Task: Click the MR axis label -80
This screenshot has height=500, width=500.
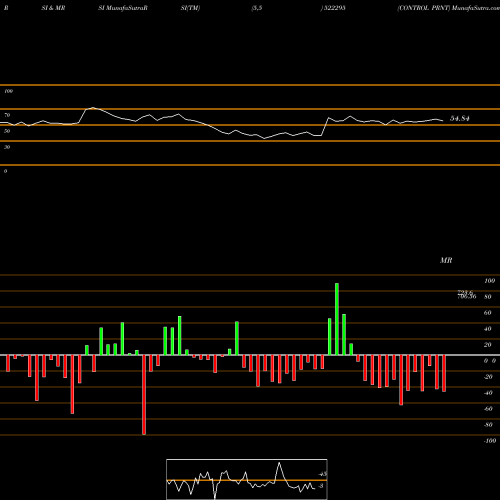Action: [488, 425]
